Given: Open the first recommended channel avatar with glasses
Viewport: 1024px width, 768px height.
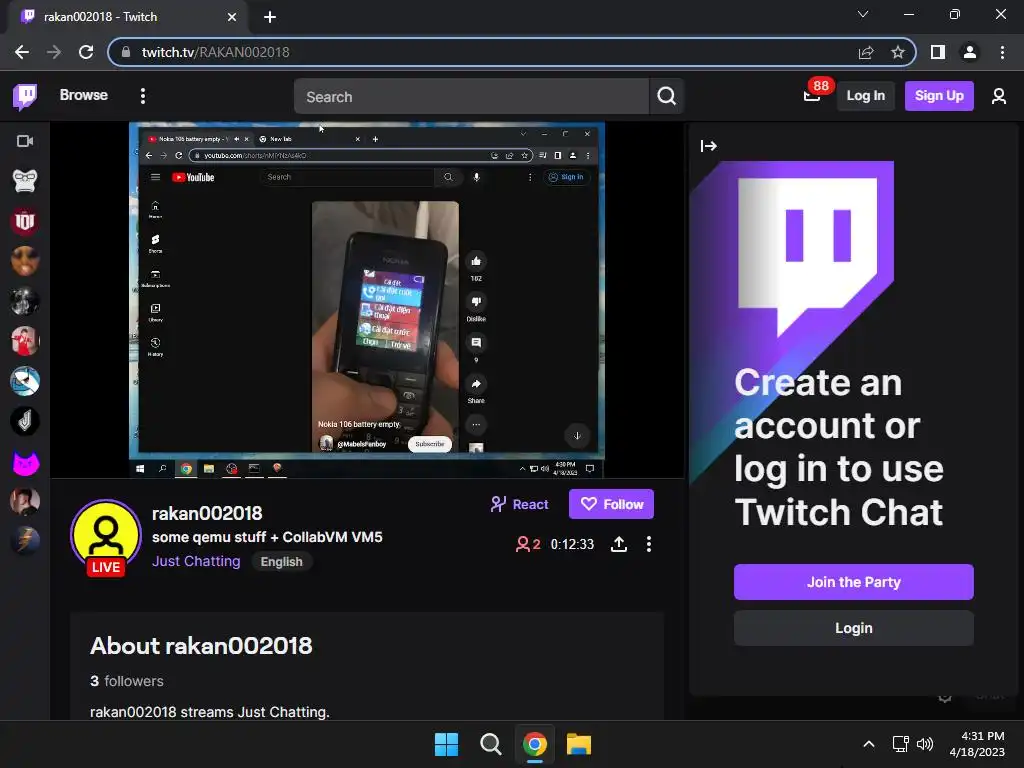Looking at the screenshot, I should 25,181.
